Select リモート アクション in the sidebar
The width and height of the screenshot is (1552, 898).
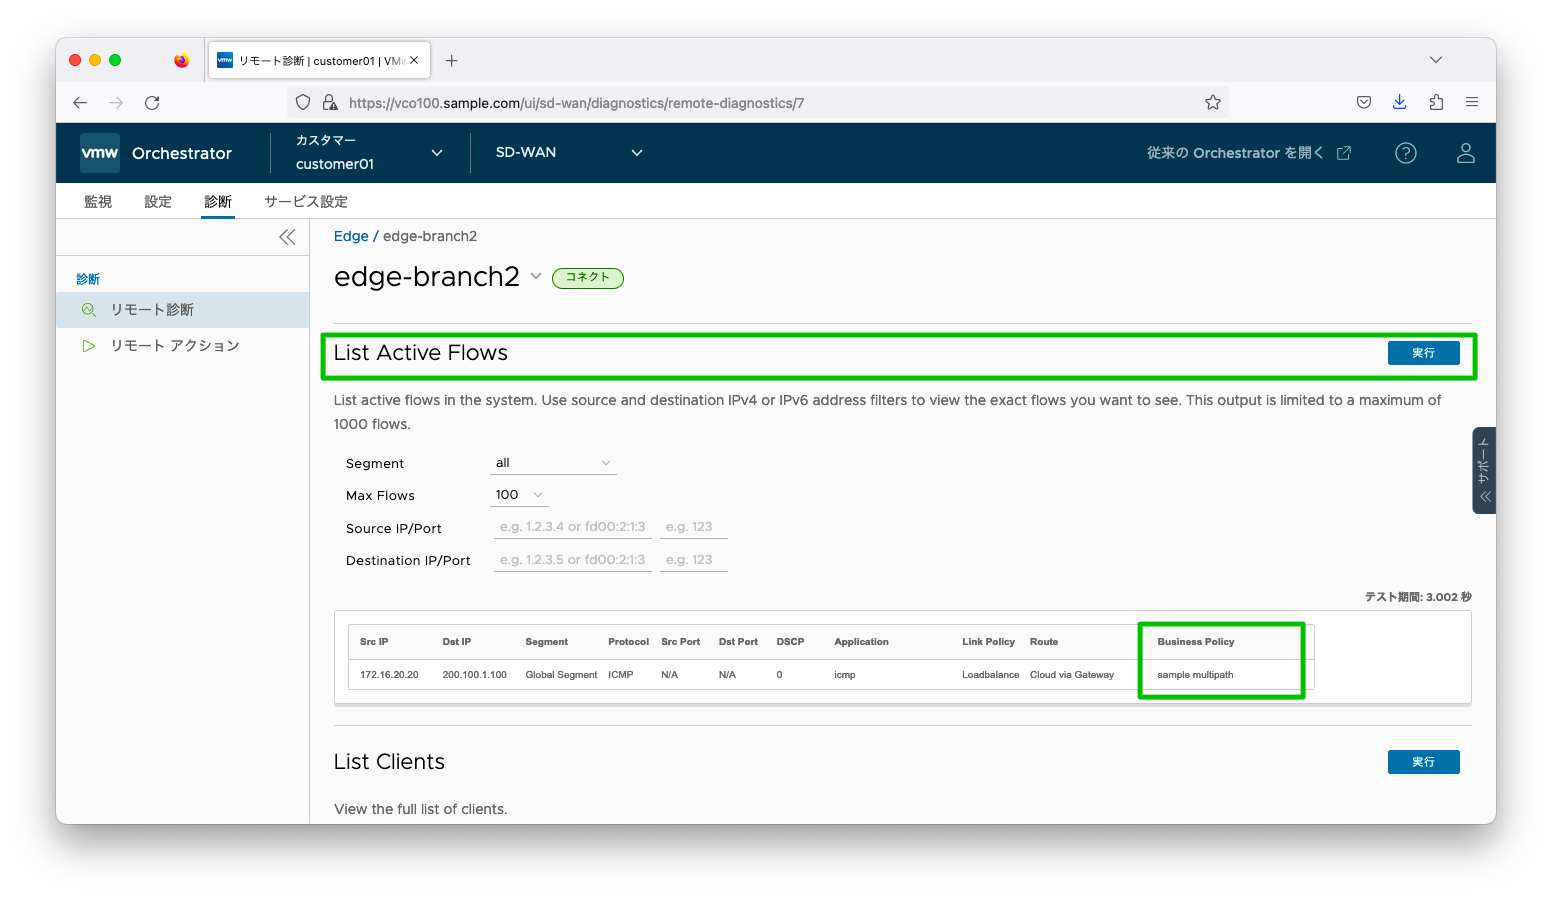coord(183,346)
